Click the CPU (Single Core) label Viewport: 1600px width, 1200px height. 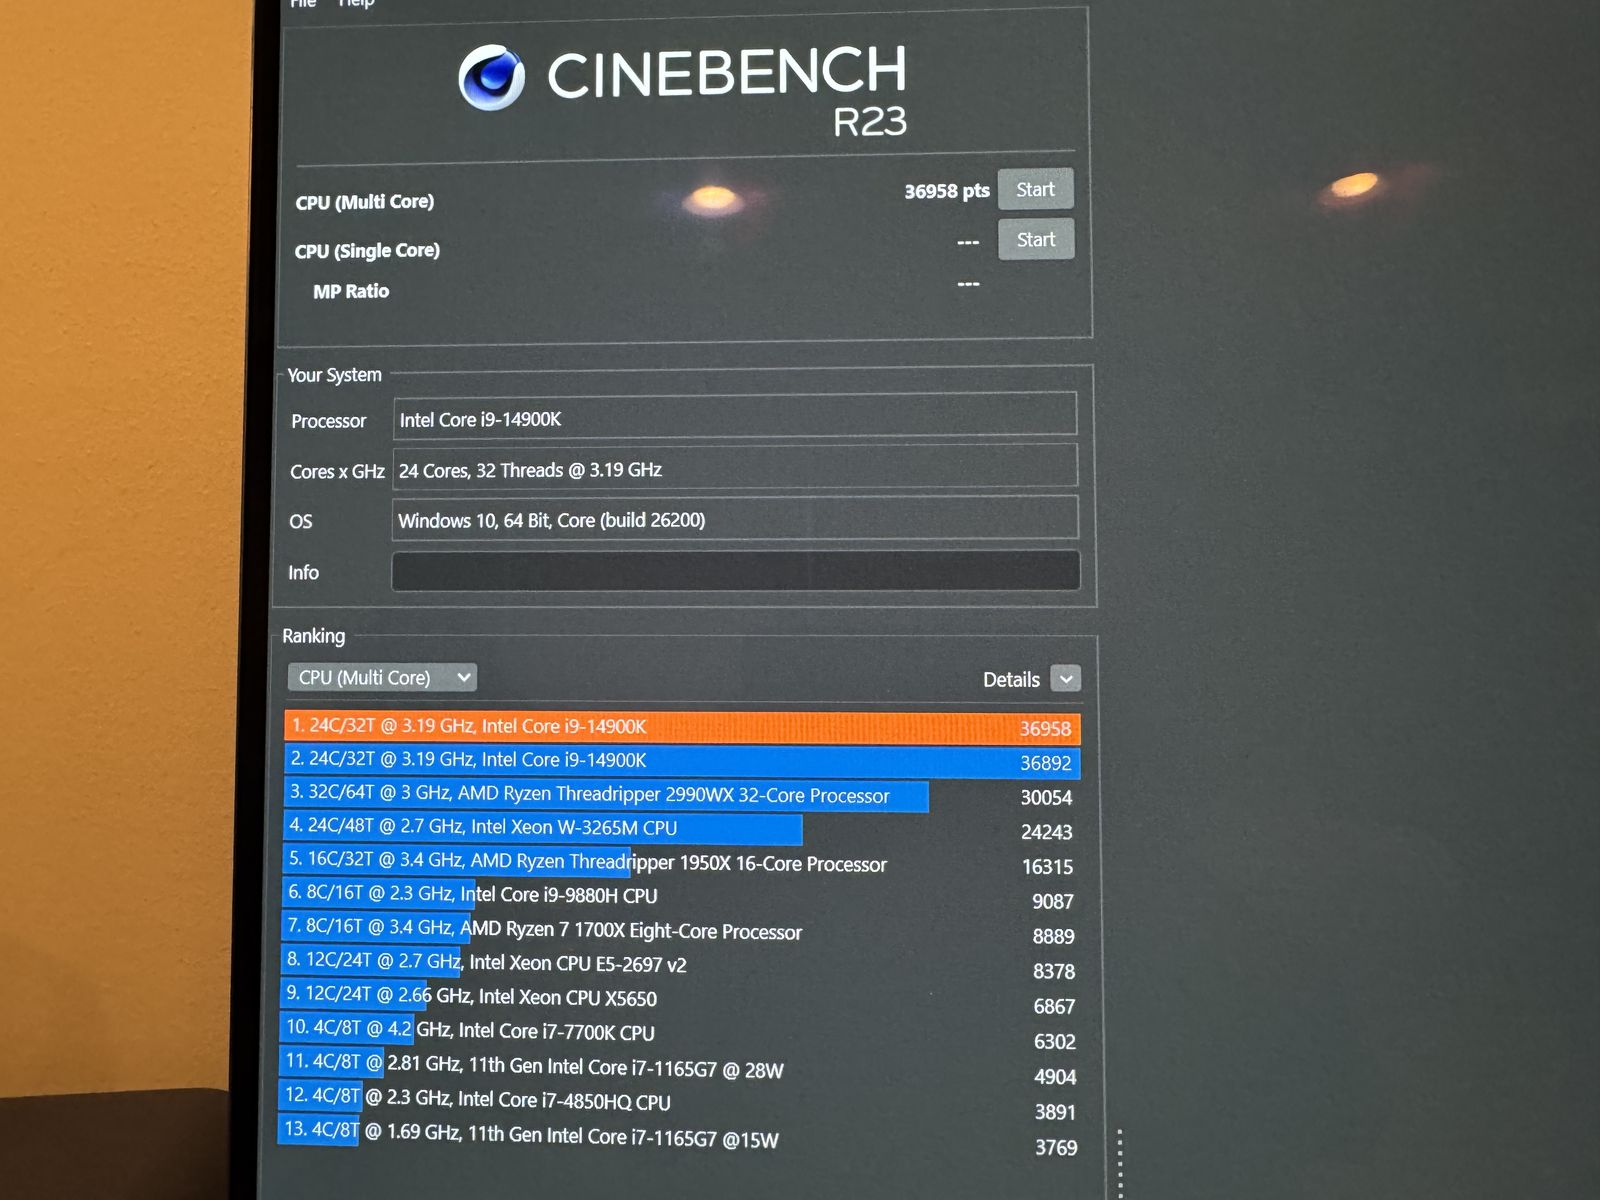pos(367,251)
